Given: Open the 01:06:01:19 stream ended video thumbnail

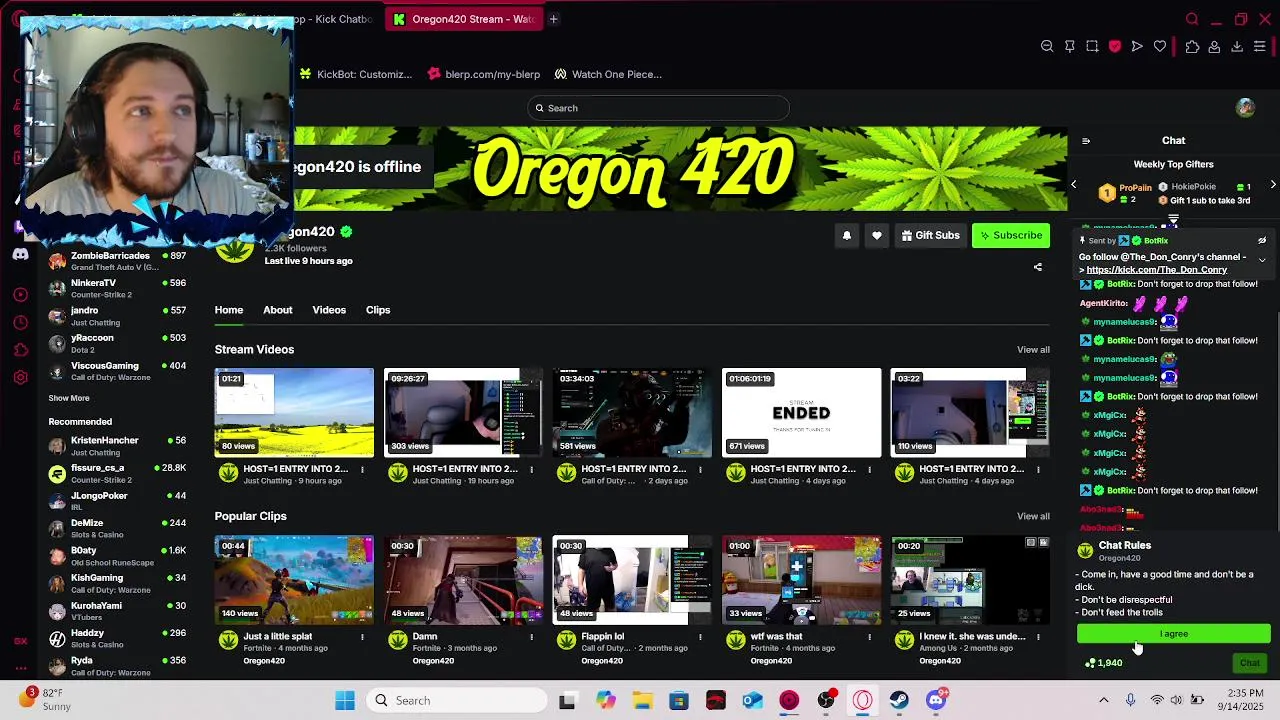Looking at the screenshot, I should point(802,413).
